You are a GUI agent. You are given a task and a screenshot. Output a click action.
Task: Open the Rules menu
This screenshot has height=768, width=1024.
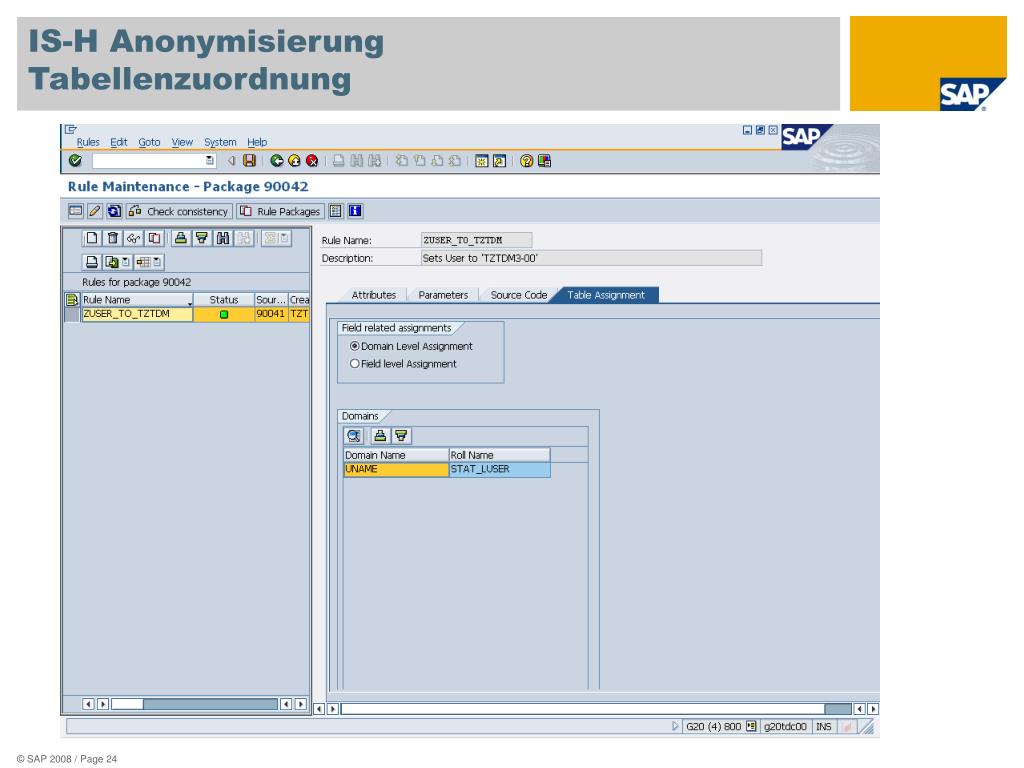88,142
